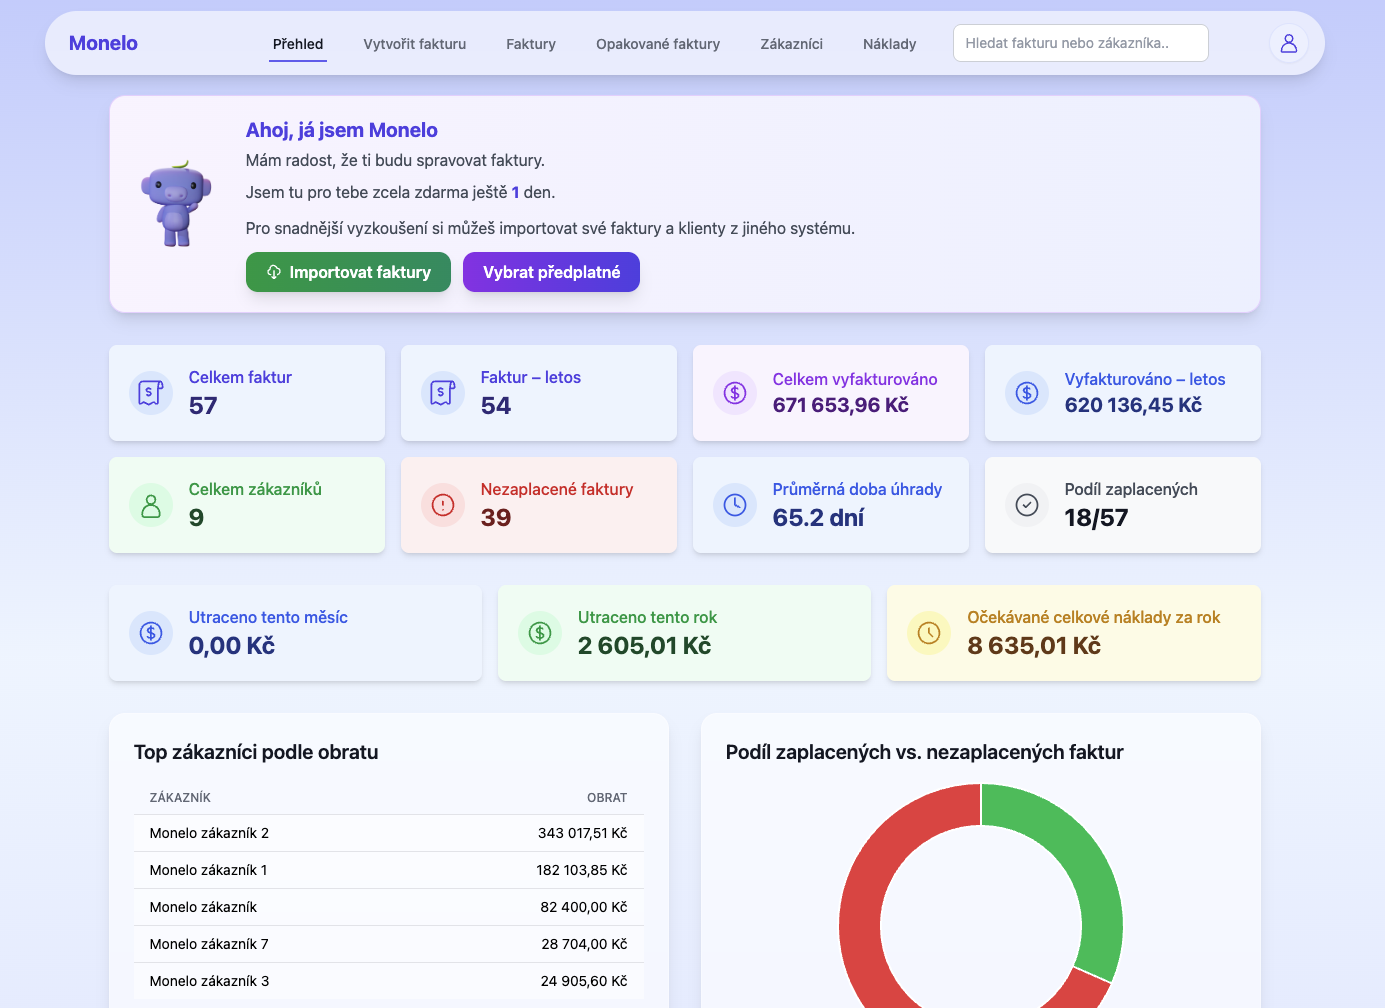Navigate to Opakované faktury
This screenshot has width=1385, height=1008.
[x=658, y=44]
